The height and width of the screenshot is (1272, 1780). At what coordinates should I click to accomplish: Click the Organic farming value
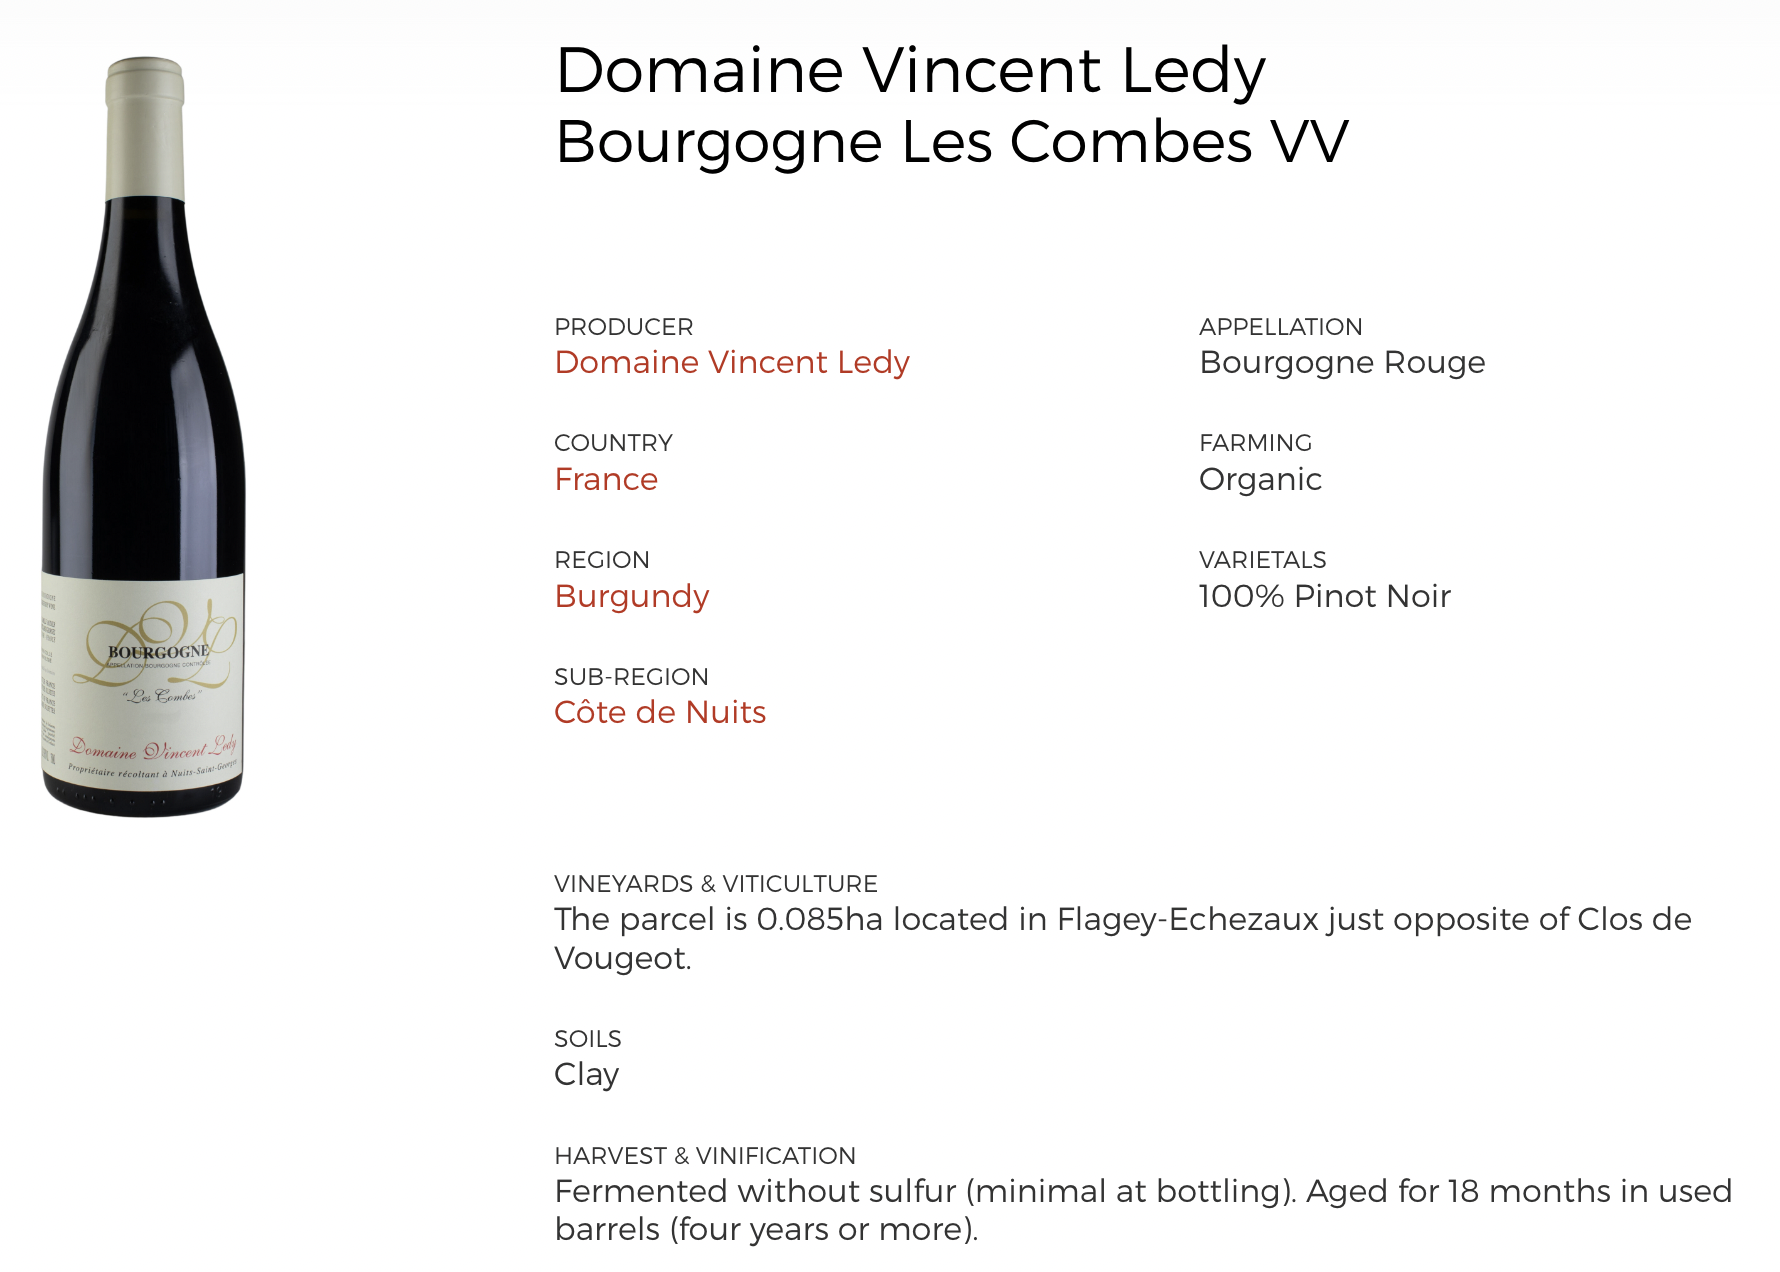tap(1260, 480)
